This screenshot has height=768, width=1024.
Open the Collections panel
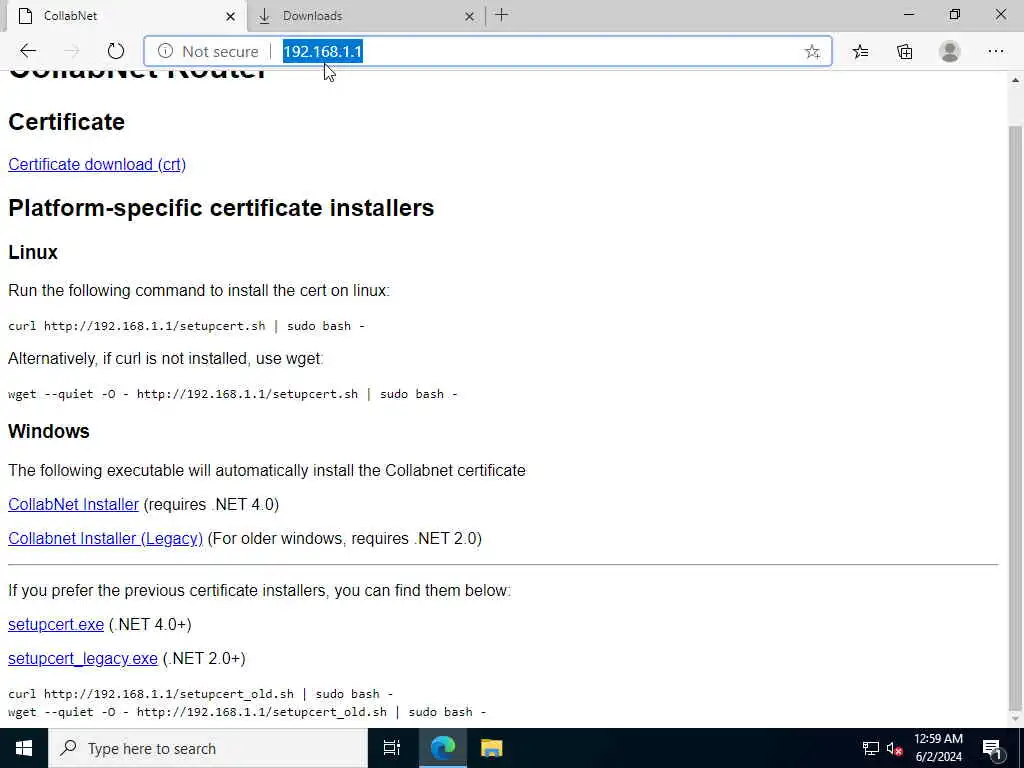click(x=904, y=52)
